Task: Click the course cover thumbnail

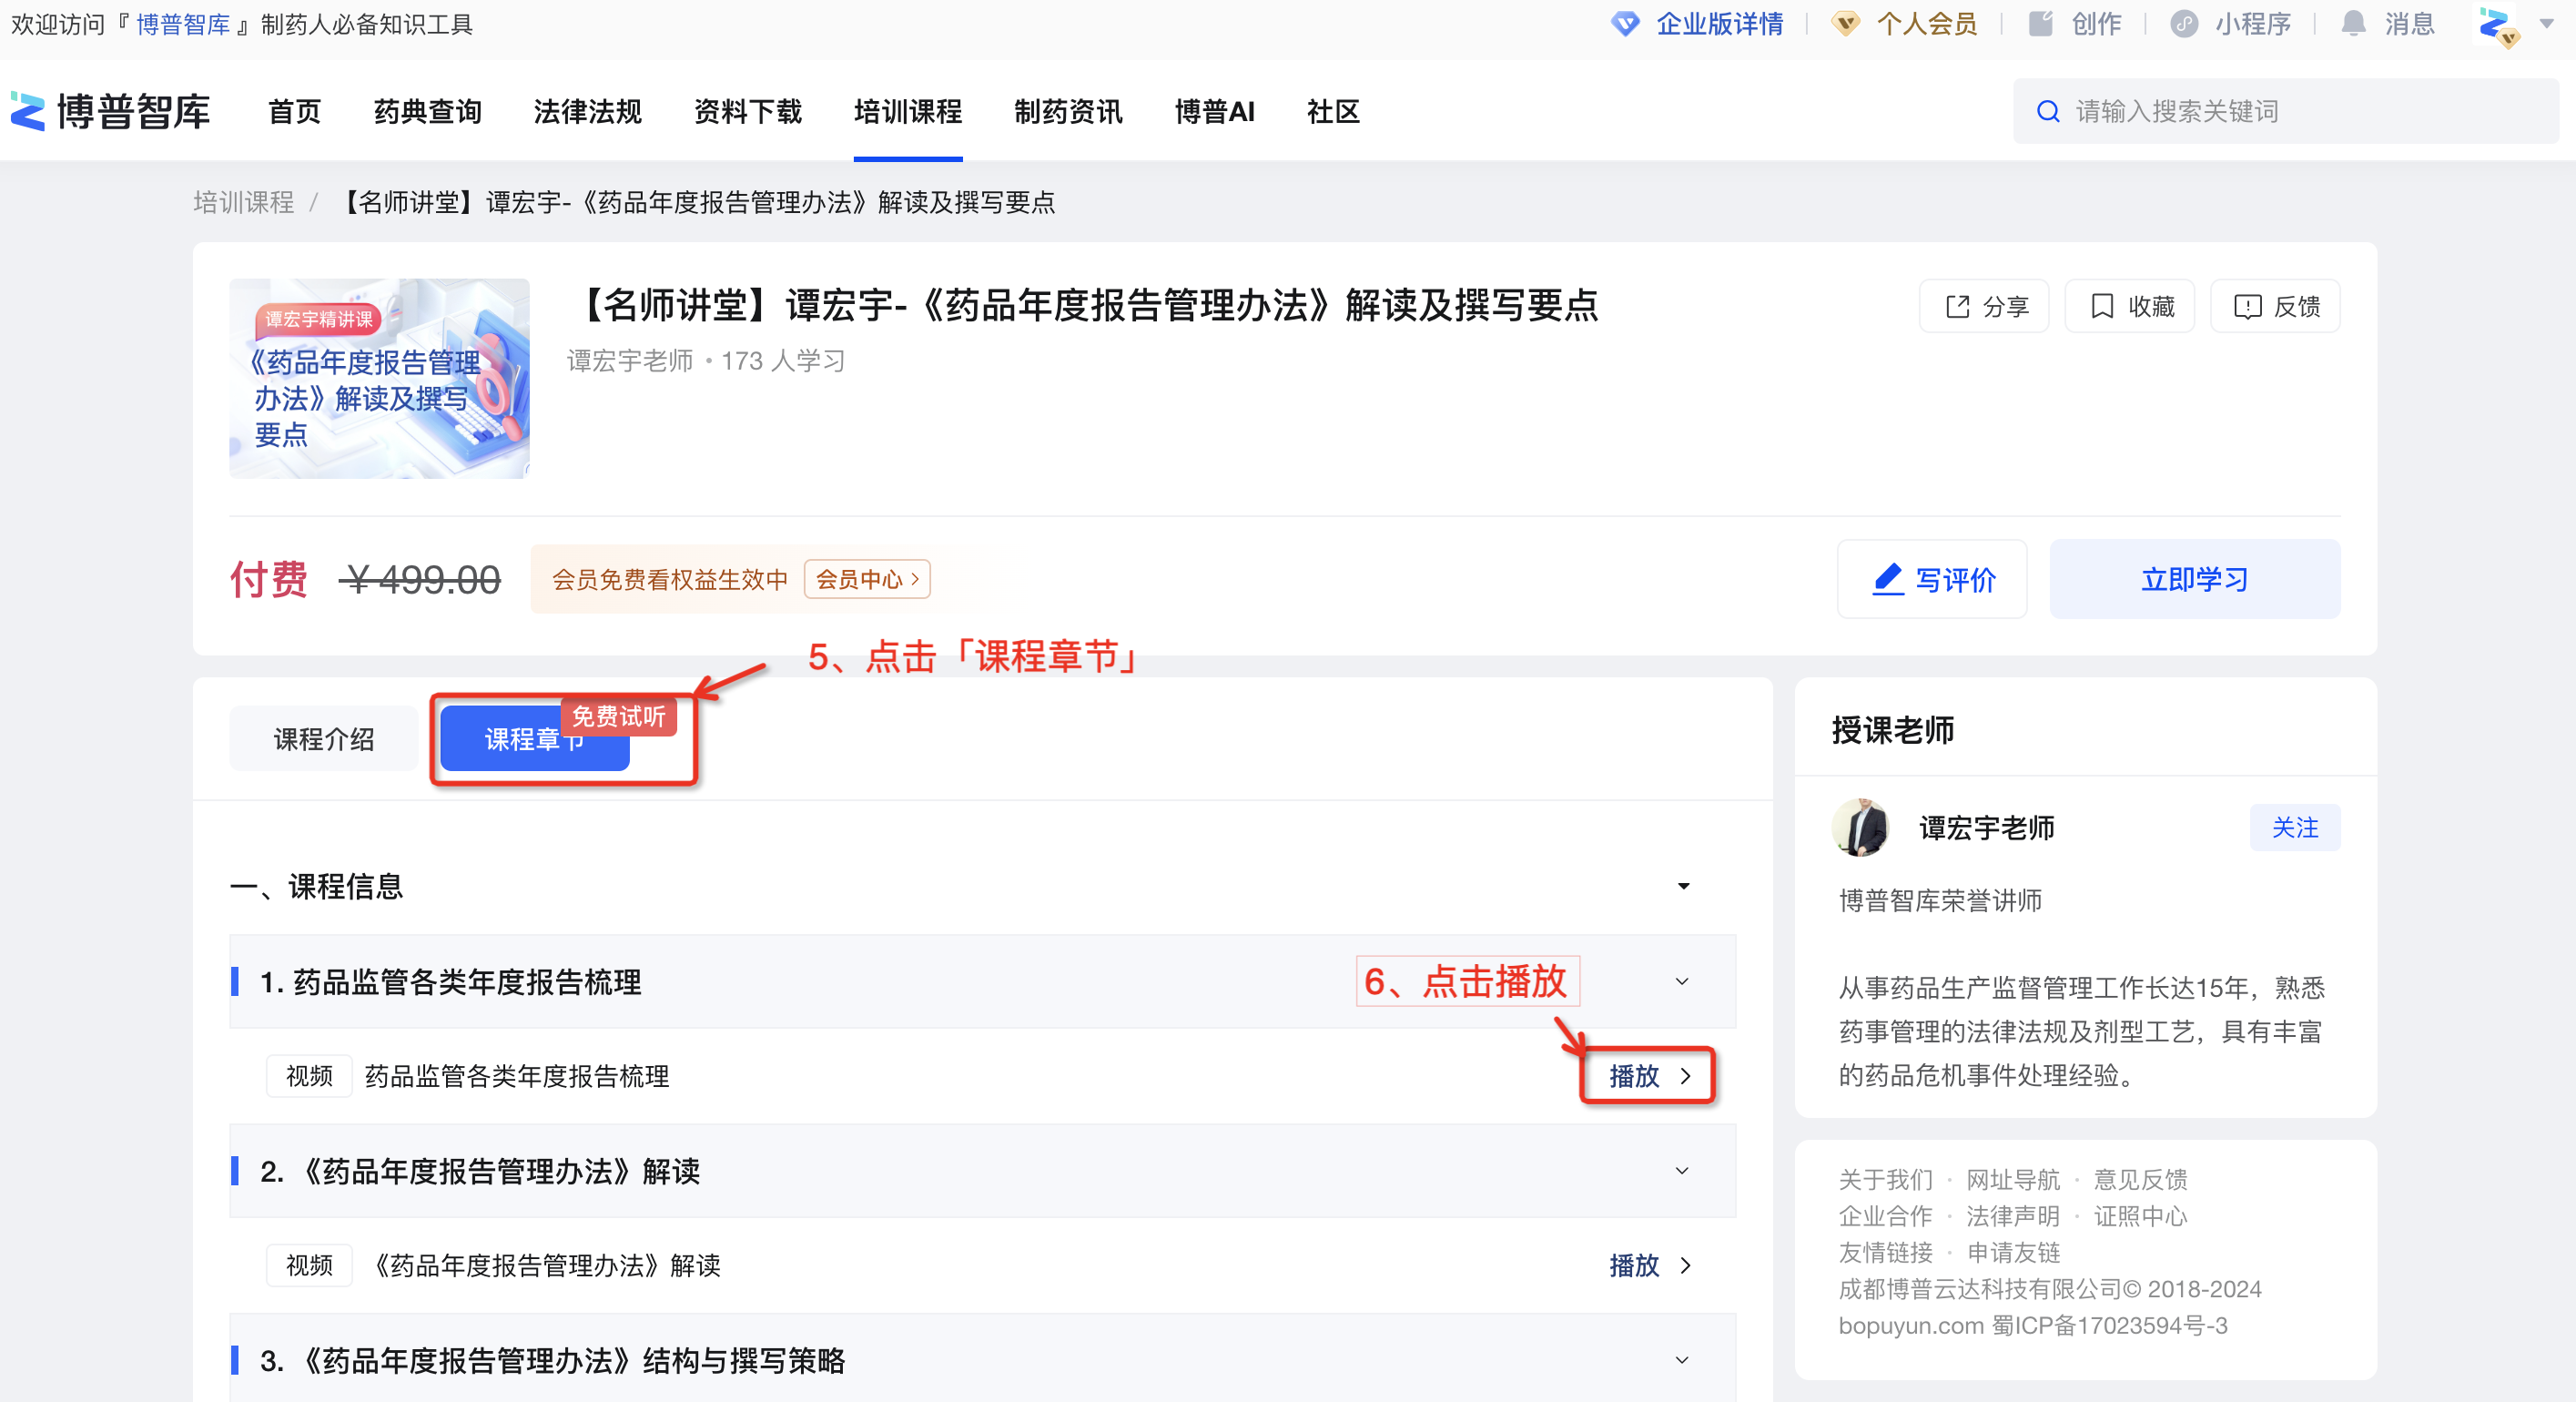Action: [x=379, y=378]
